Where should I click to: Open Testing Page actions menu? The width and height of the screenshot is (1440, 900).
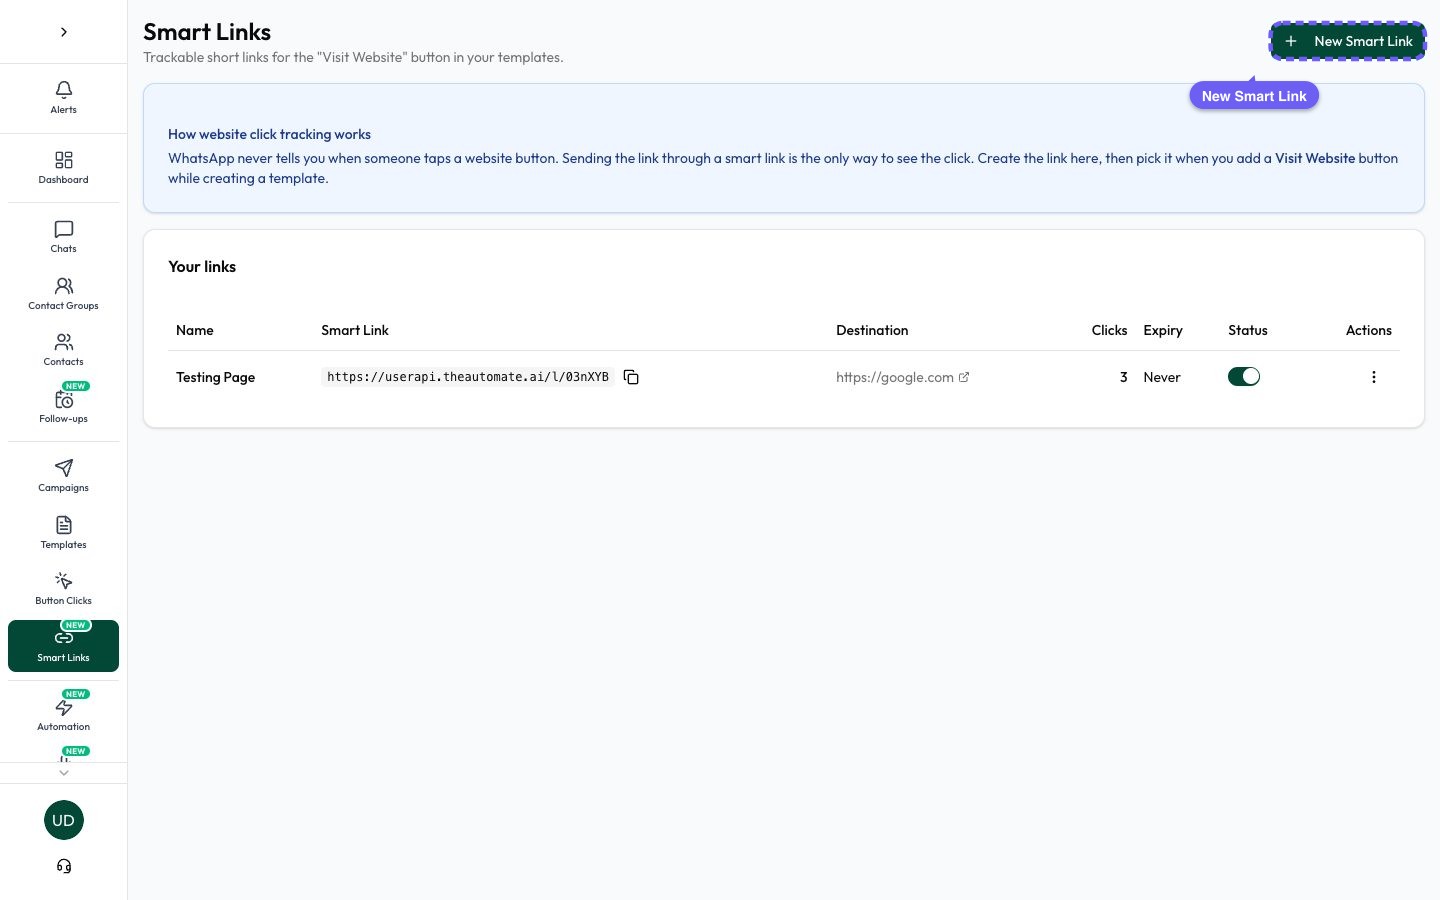point(1373,377)
